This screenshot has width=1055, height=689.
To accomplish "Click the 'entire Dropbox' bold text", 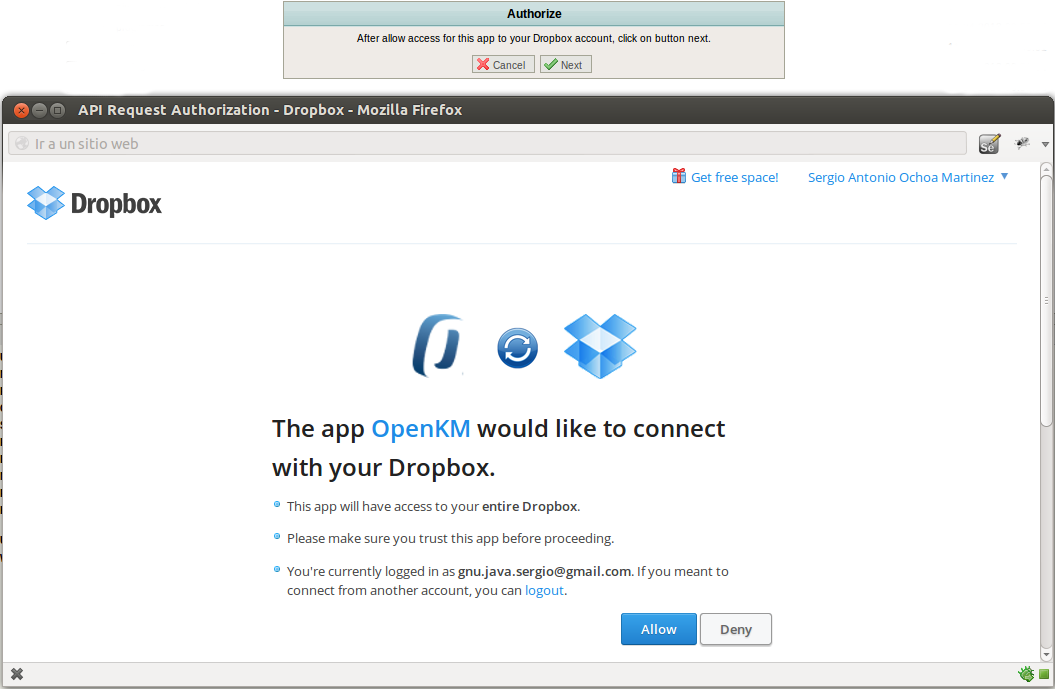I will point(530,506).
